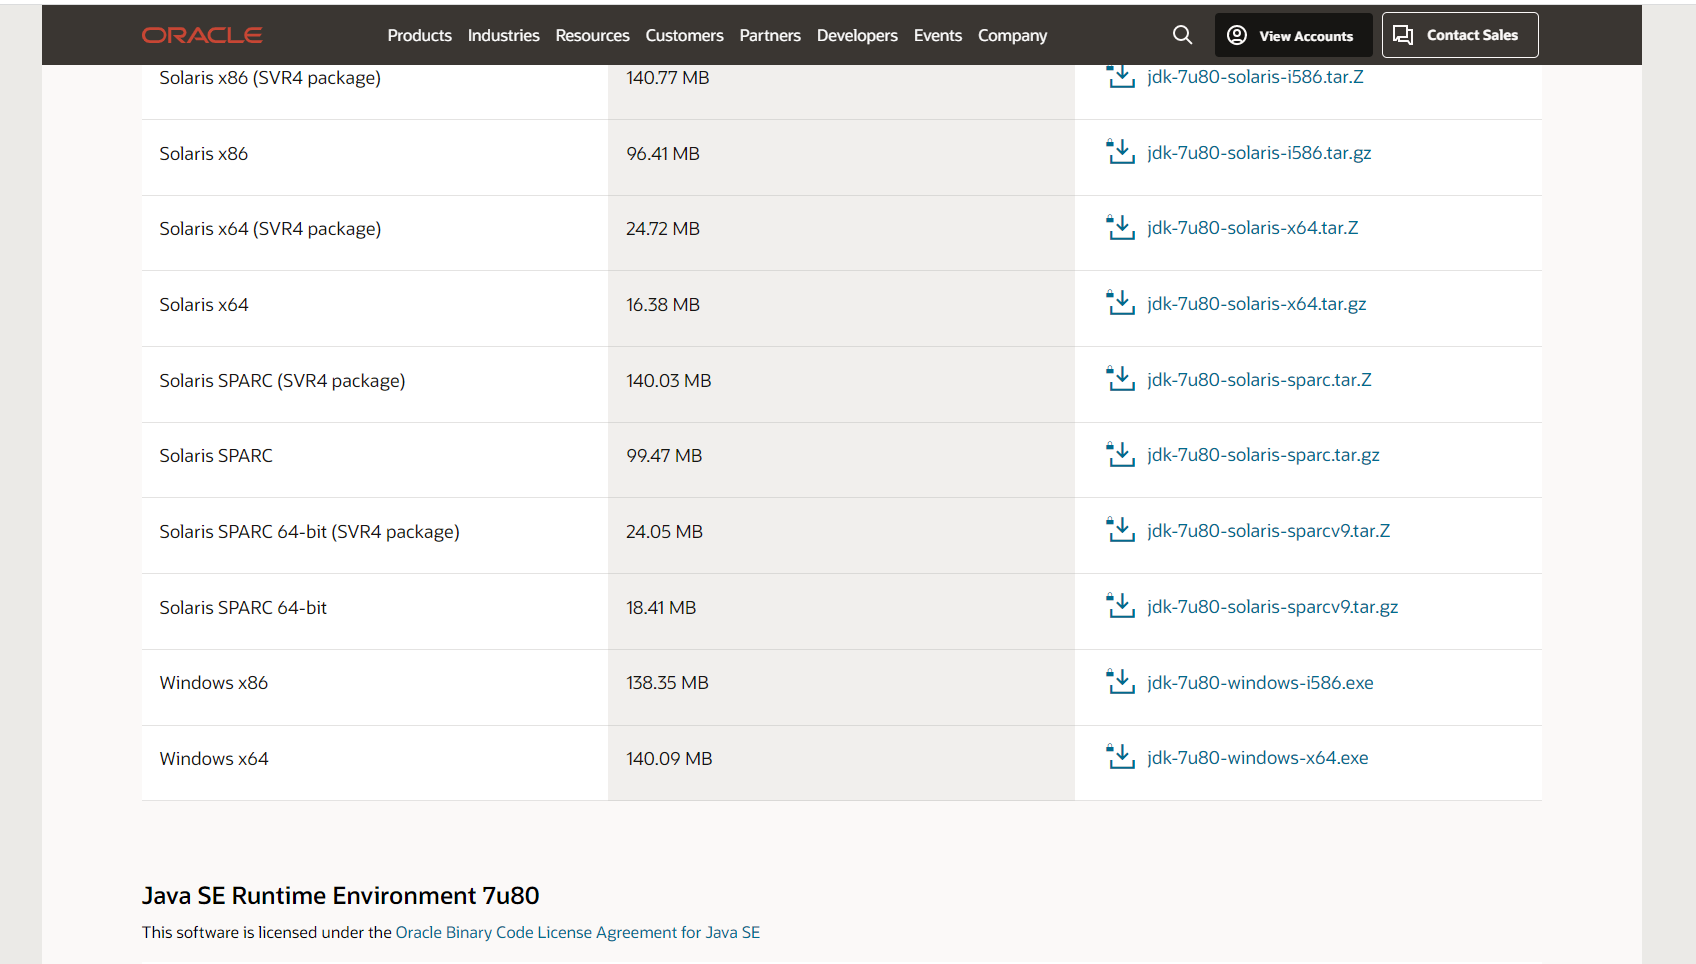Click download icon for jdk-7u80-solaris-i586.tar.Z

coord(1120,76)
